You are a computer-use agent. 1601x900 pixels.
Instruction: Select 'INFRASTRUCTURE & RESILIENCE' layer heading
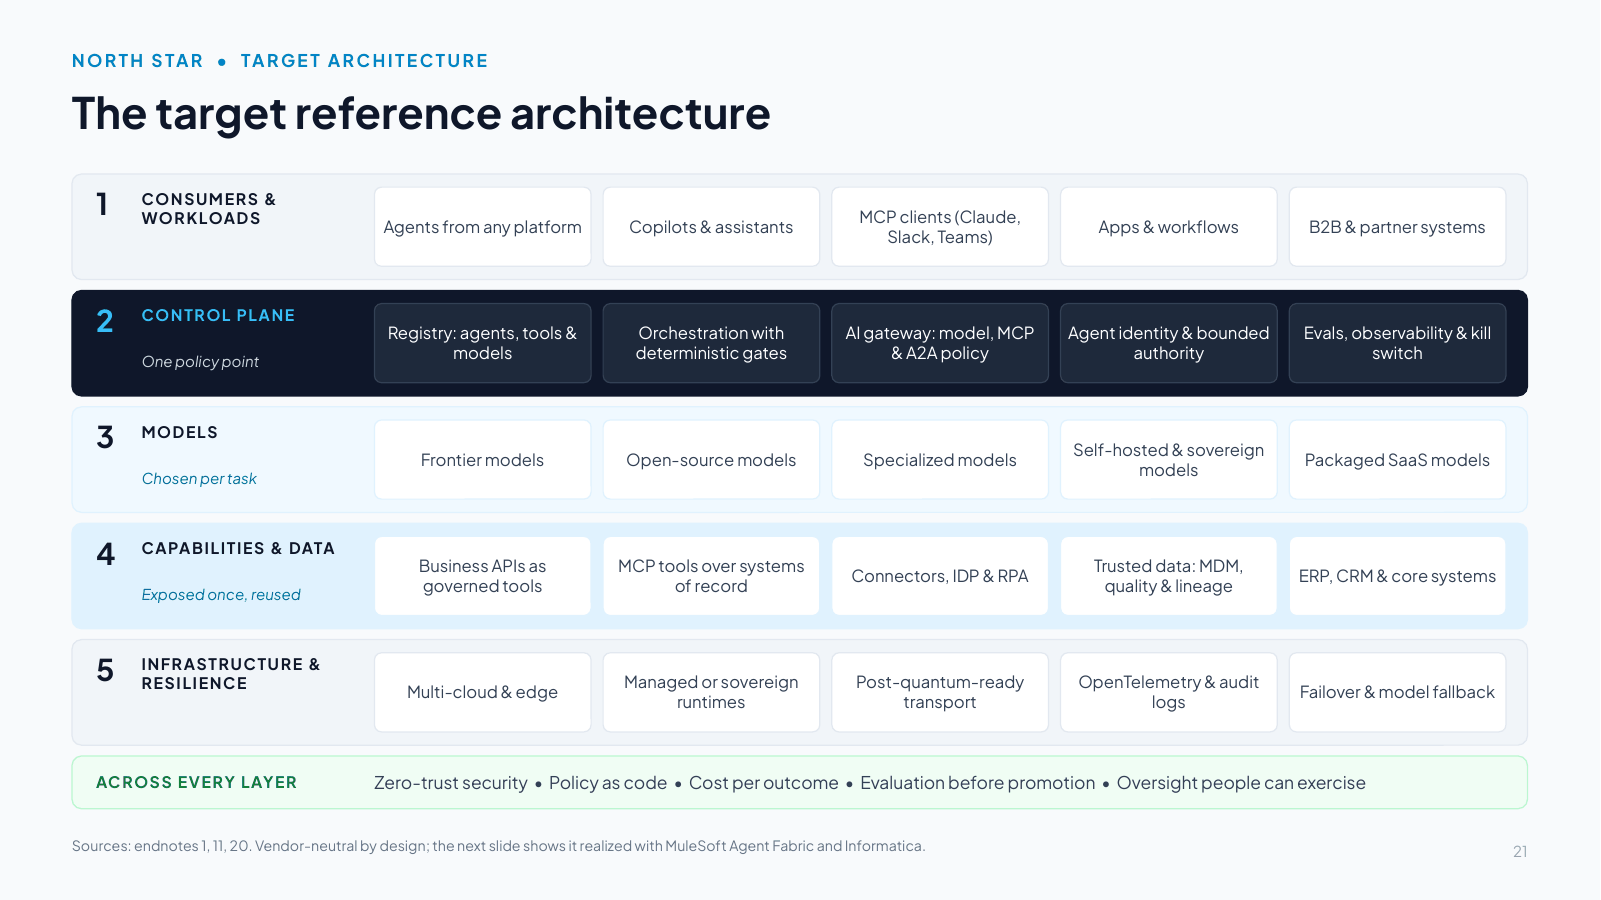coord(230,674)
